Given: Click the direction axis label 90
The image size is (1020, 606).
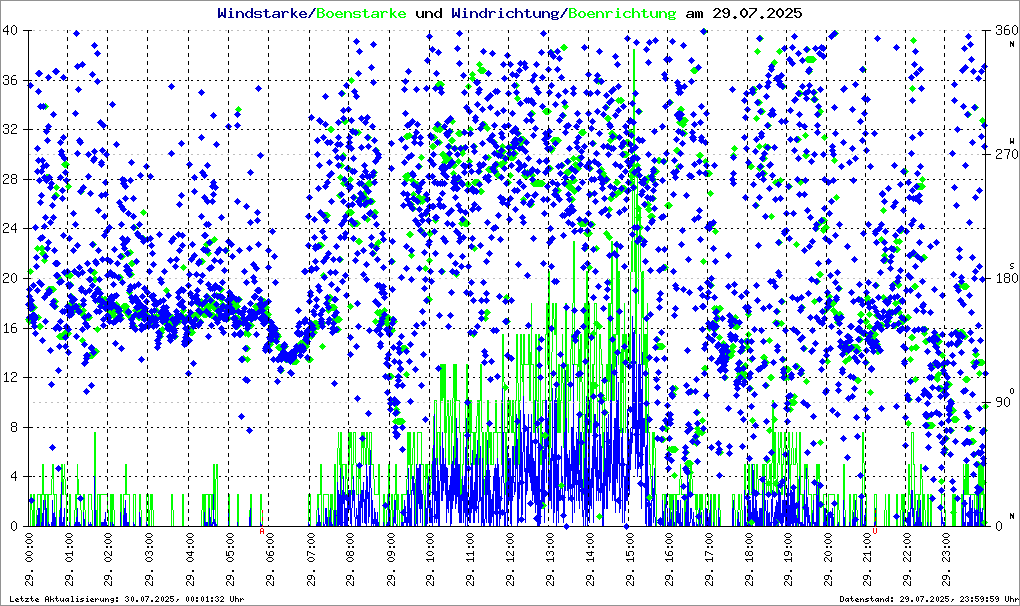Looking at the screenshot, I should [1003, 402].
